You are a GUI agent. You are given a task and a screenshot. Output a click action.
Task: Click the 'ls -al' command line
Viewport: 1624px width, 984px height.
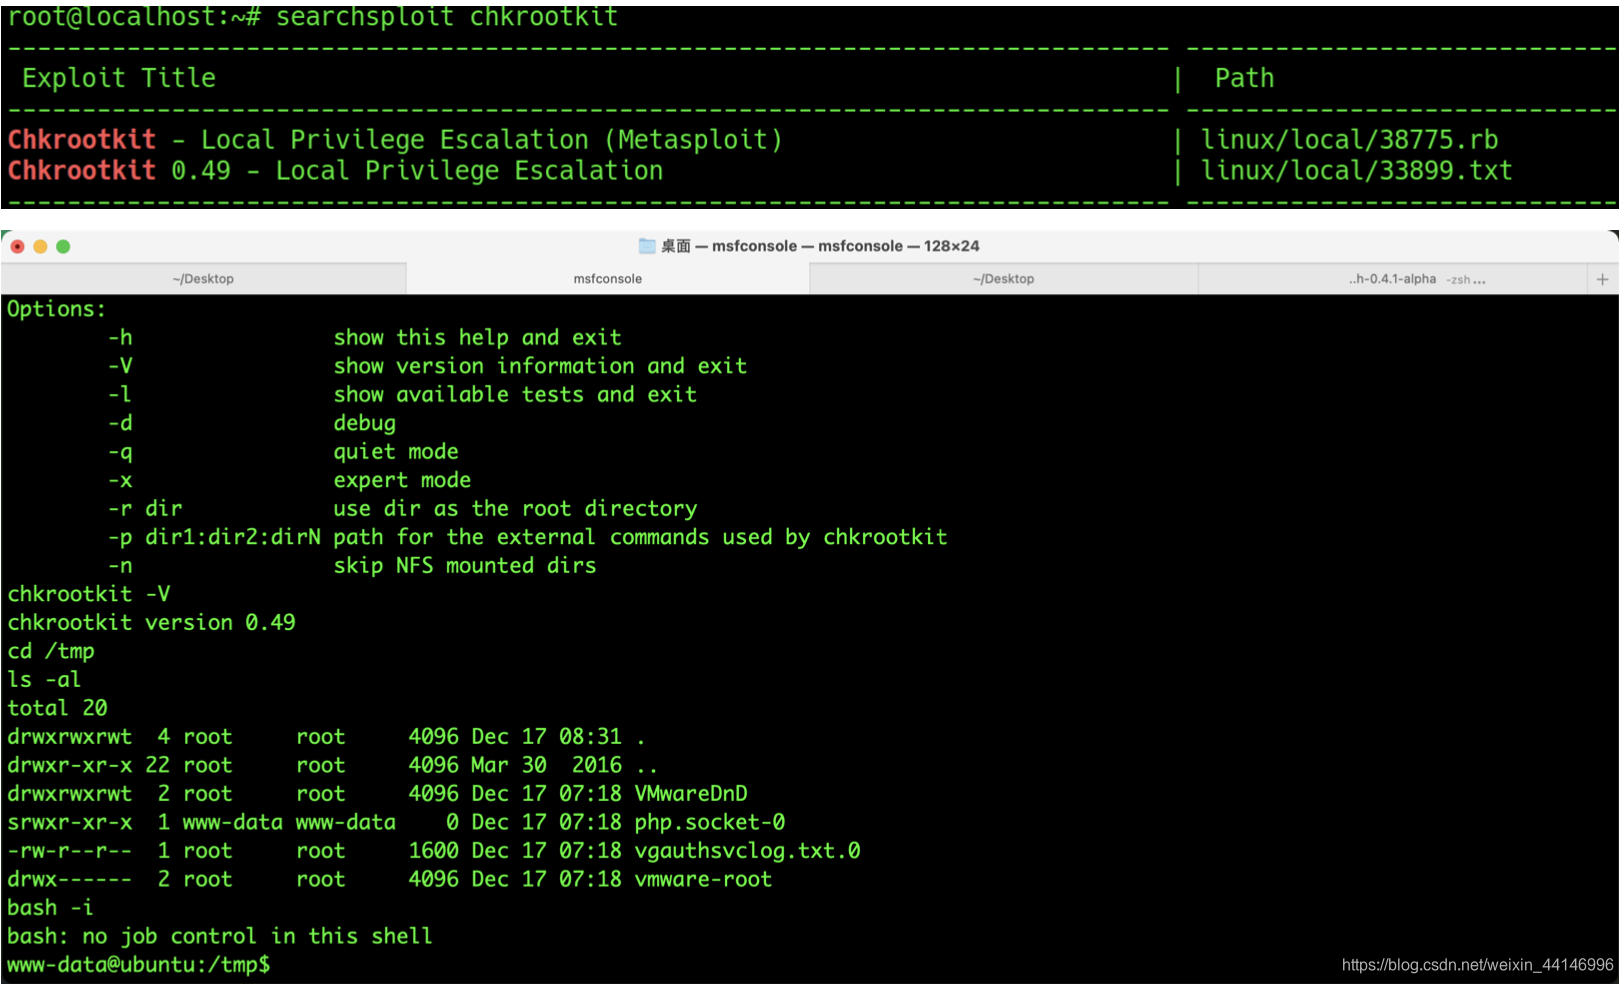tap(44, 679)
